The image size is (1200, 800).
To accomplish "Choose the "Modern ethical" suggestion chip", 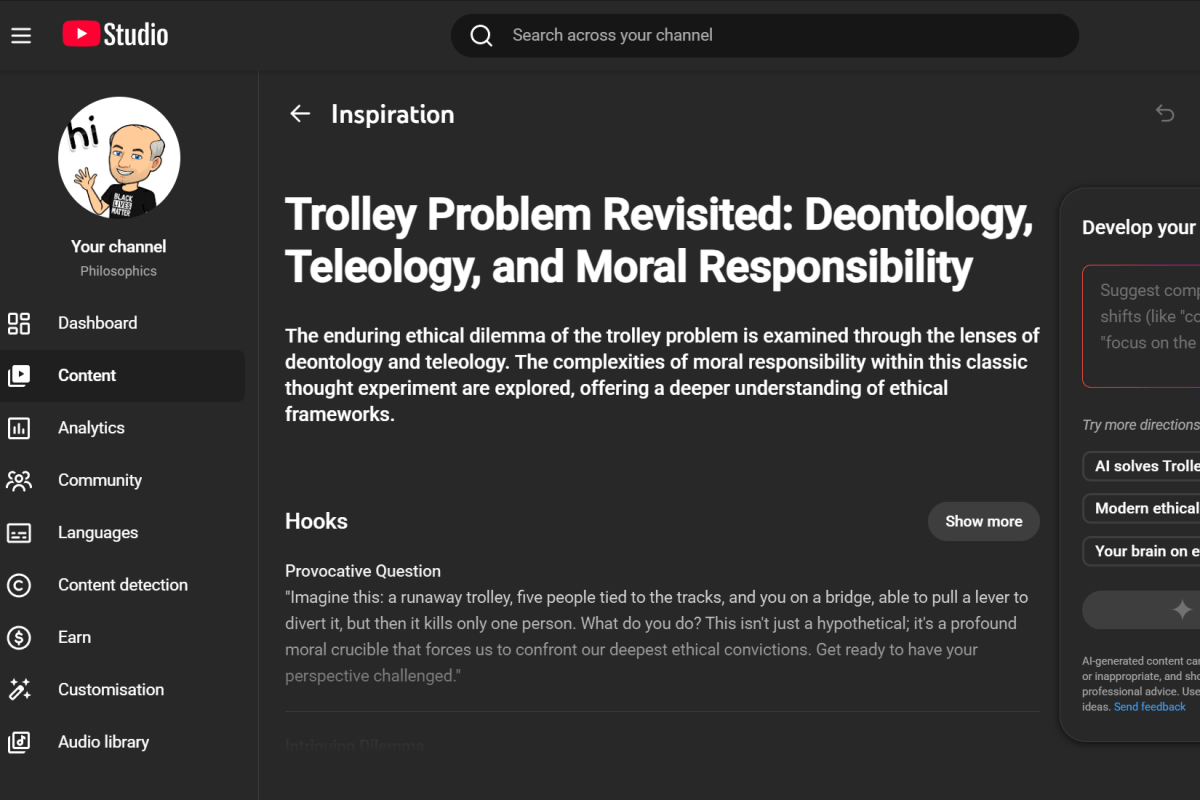I will tap(1144, 508).
